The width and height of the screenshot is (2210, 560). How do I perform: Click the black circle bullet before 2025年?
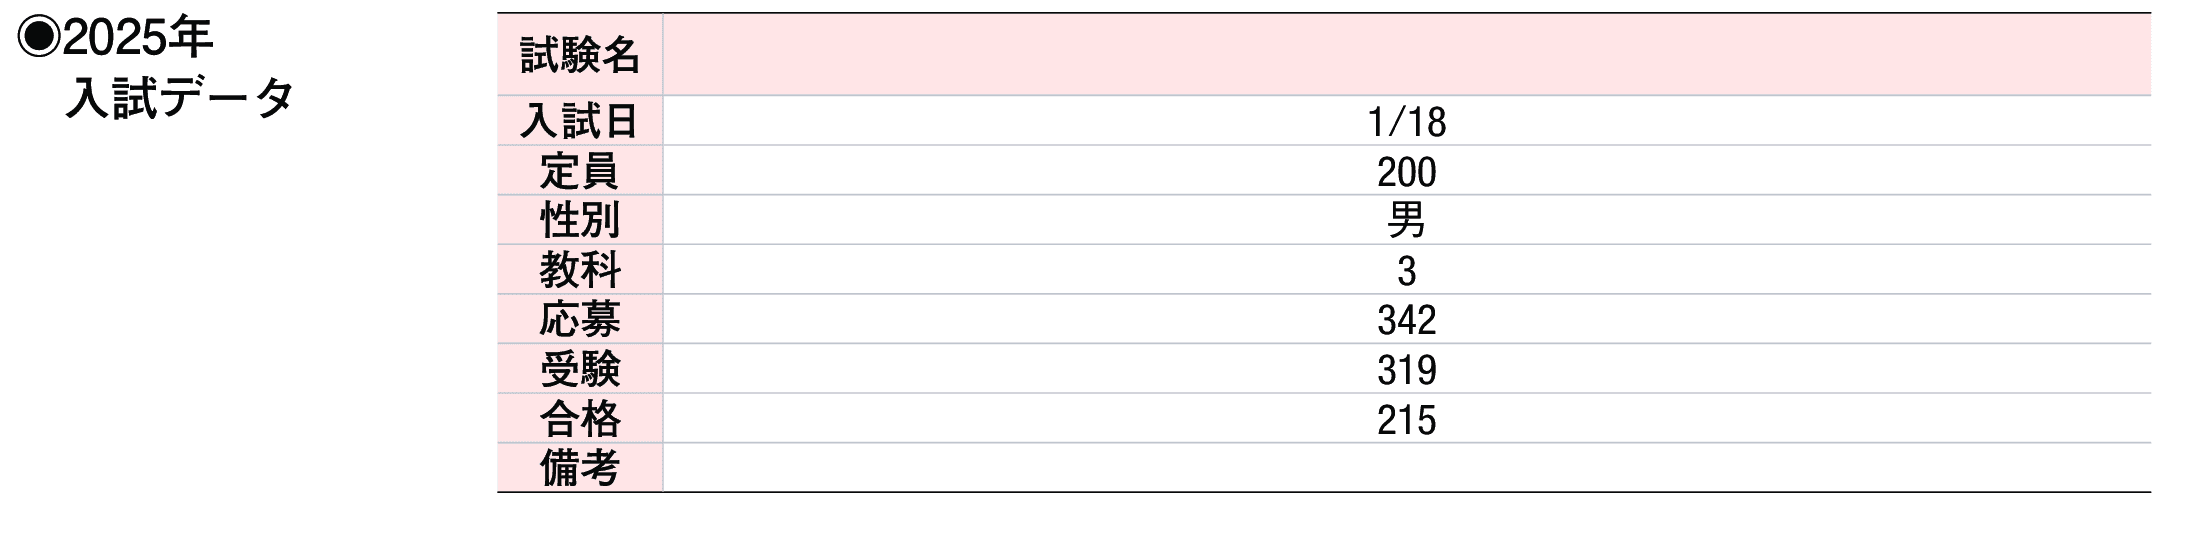pos(39,39)
